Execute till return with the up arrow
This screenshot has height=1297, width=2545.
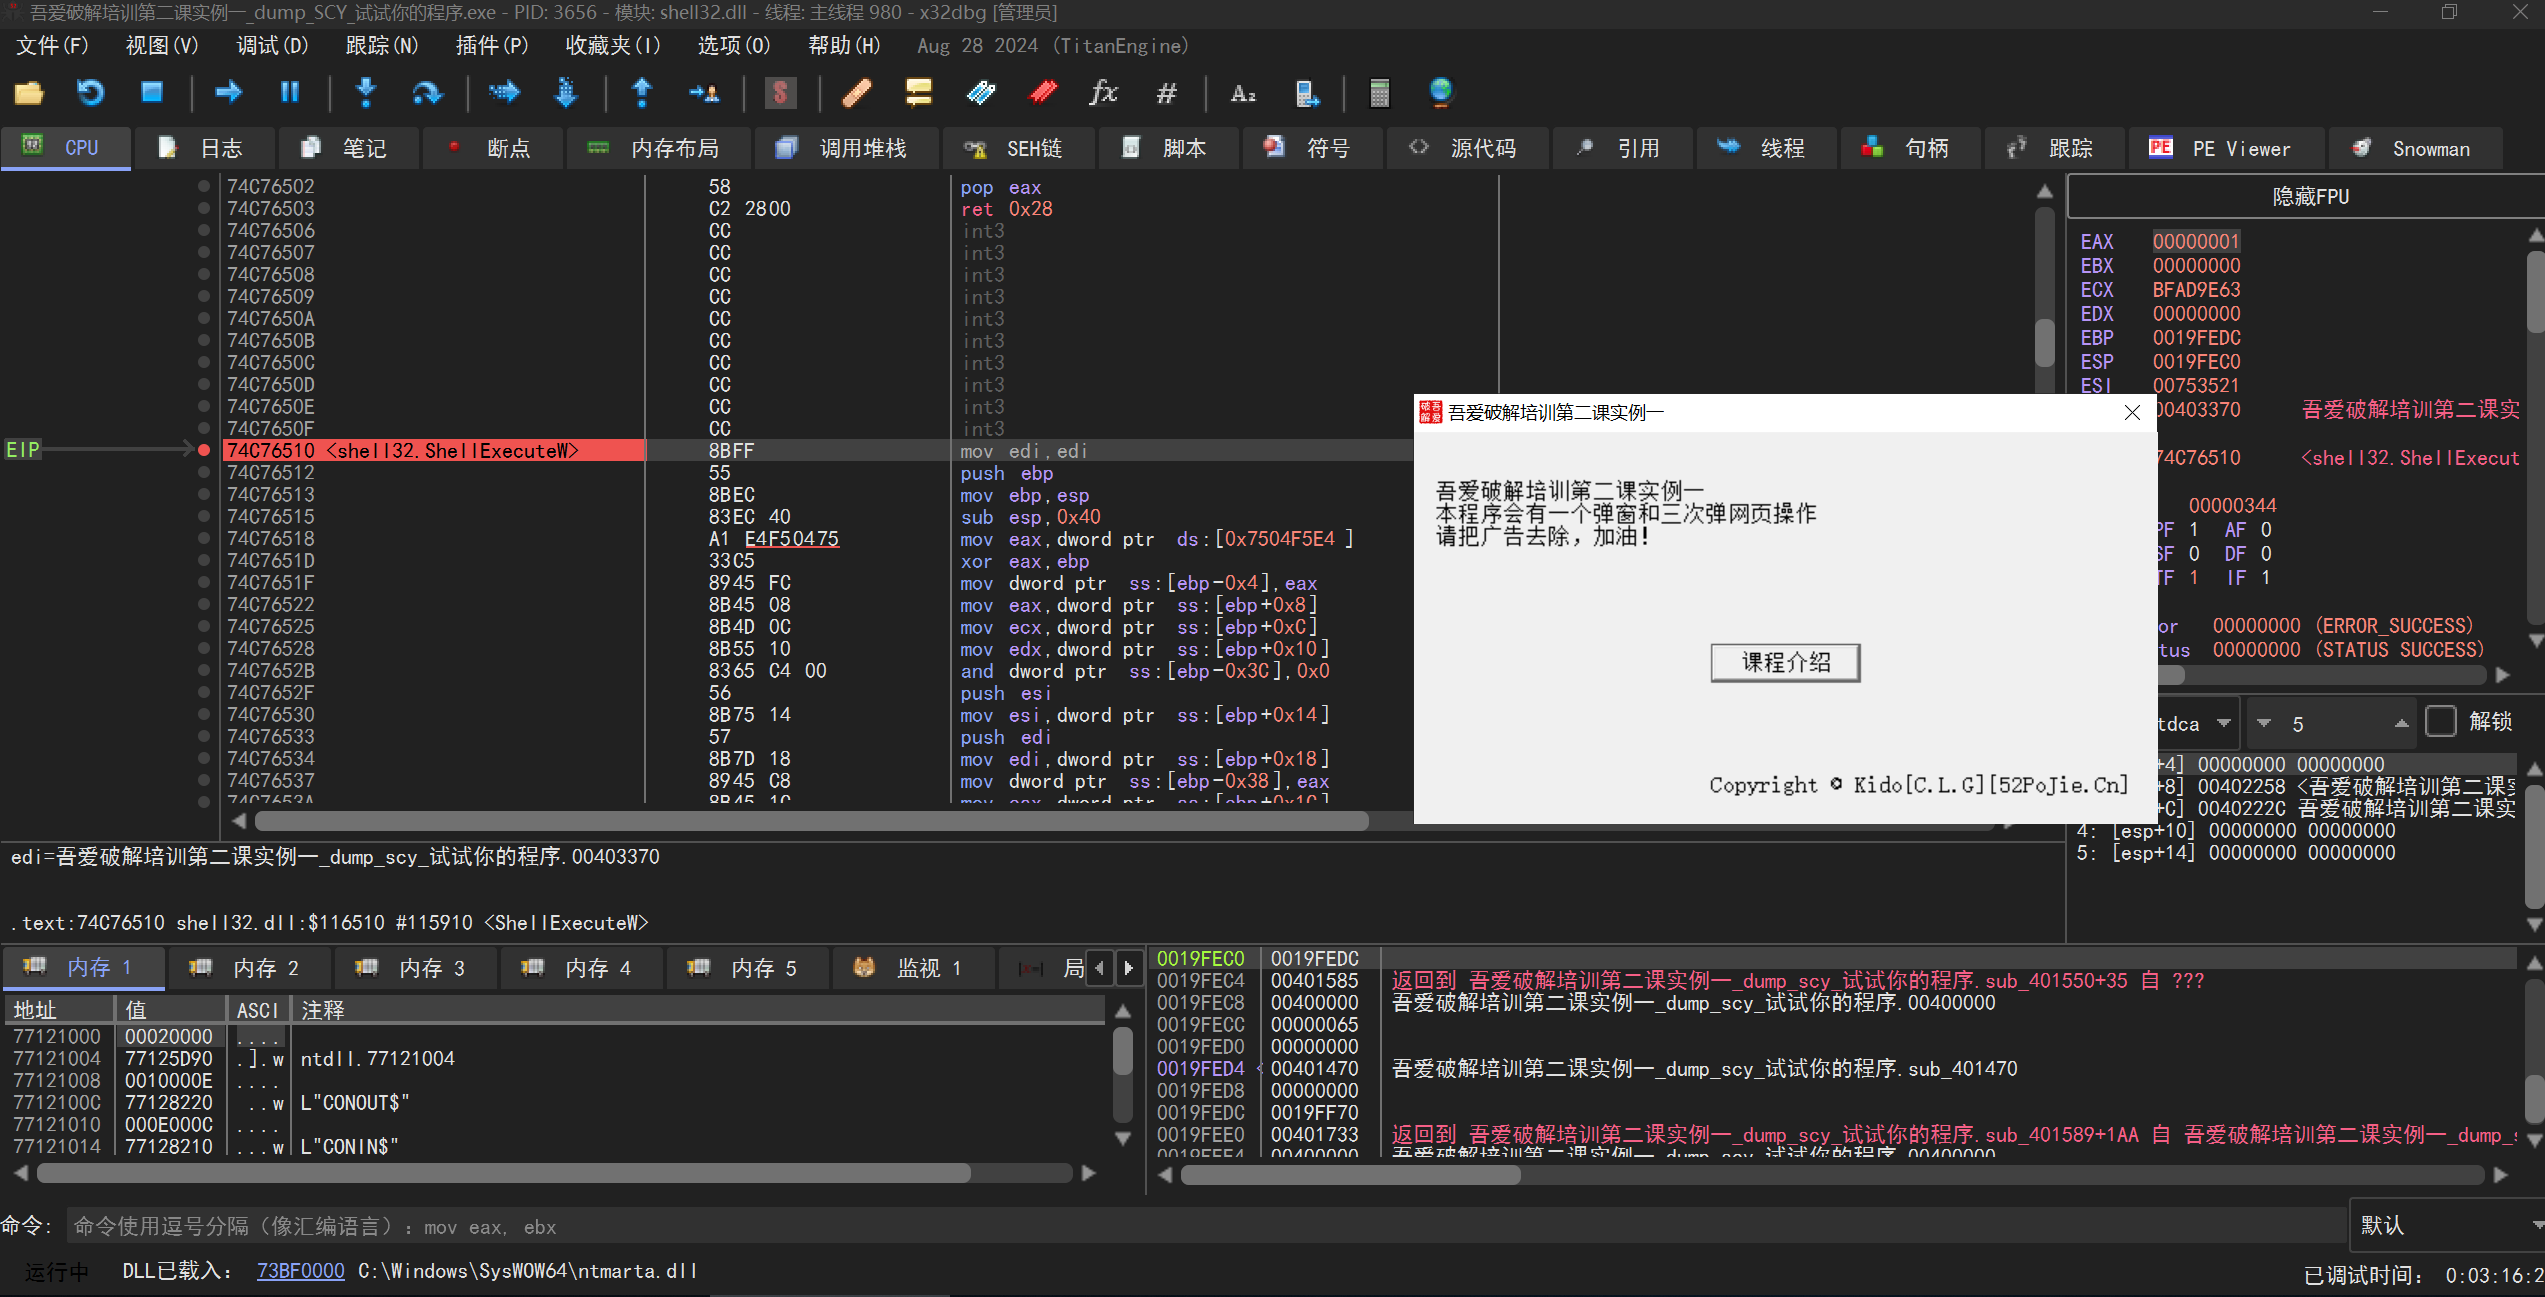click(642, 93)
